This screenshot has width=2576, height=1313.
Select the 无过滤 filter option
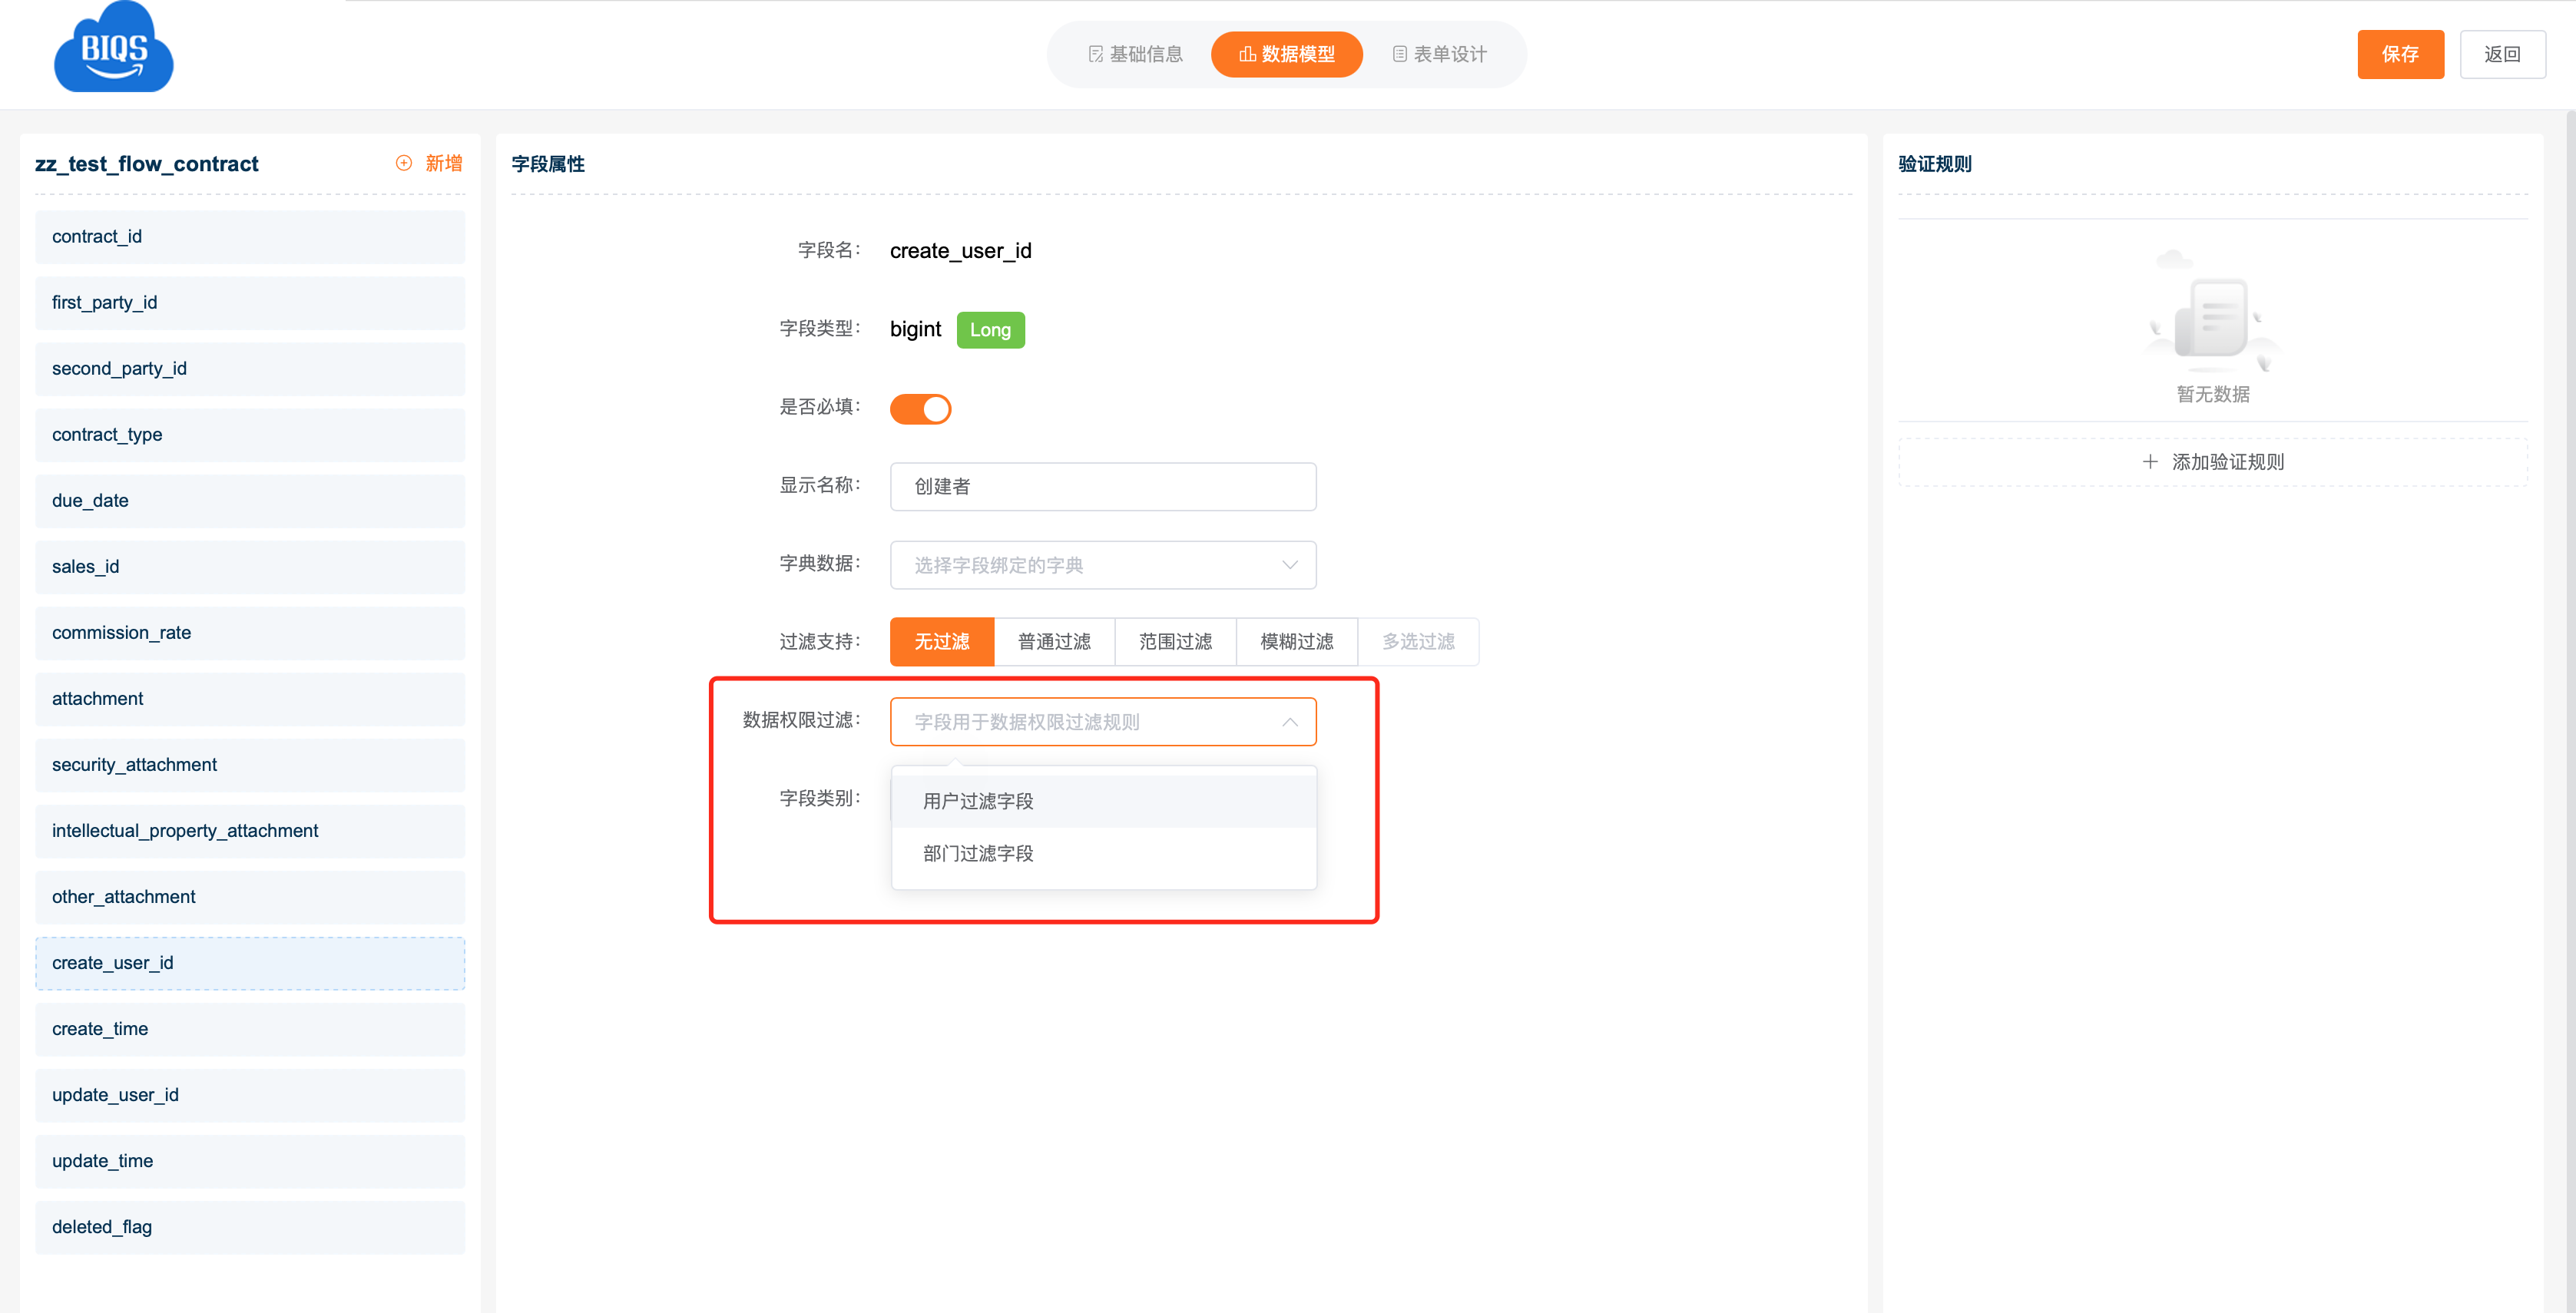click(941, 641)
